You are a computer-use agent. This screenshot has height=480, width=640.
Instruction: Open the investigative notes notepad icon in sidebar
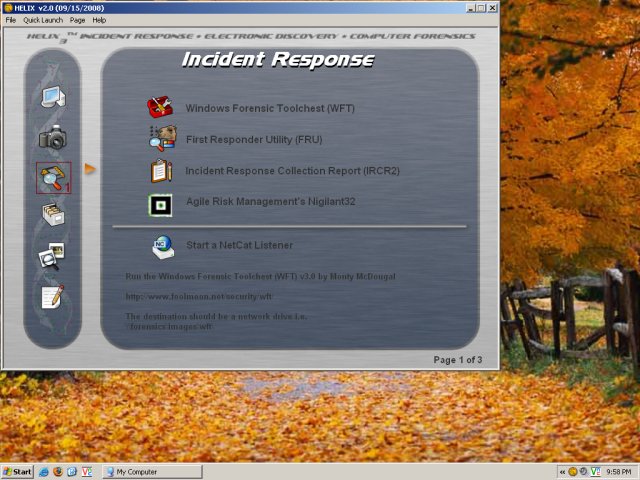53,297
